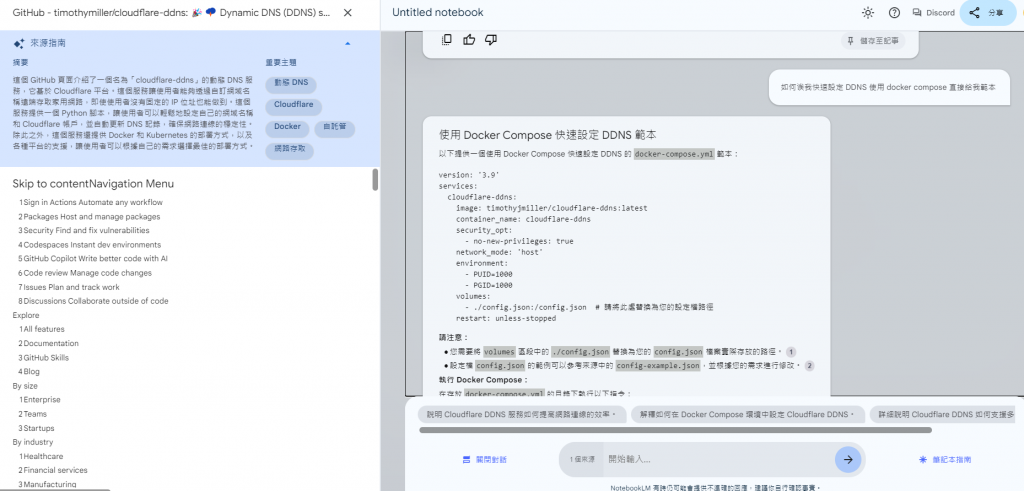Click the suggestions horizontal scrollbar
The width and height of the screenshot is (1024, 491).
point(675,430)
